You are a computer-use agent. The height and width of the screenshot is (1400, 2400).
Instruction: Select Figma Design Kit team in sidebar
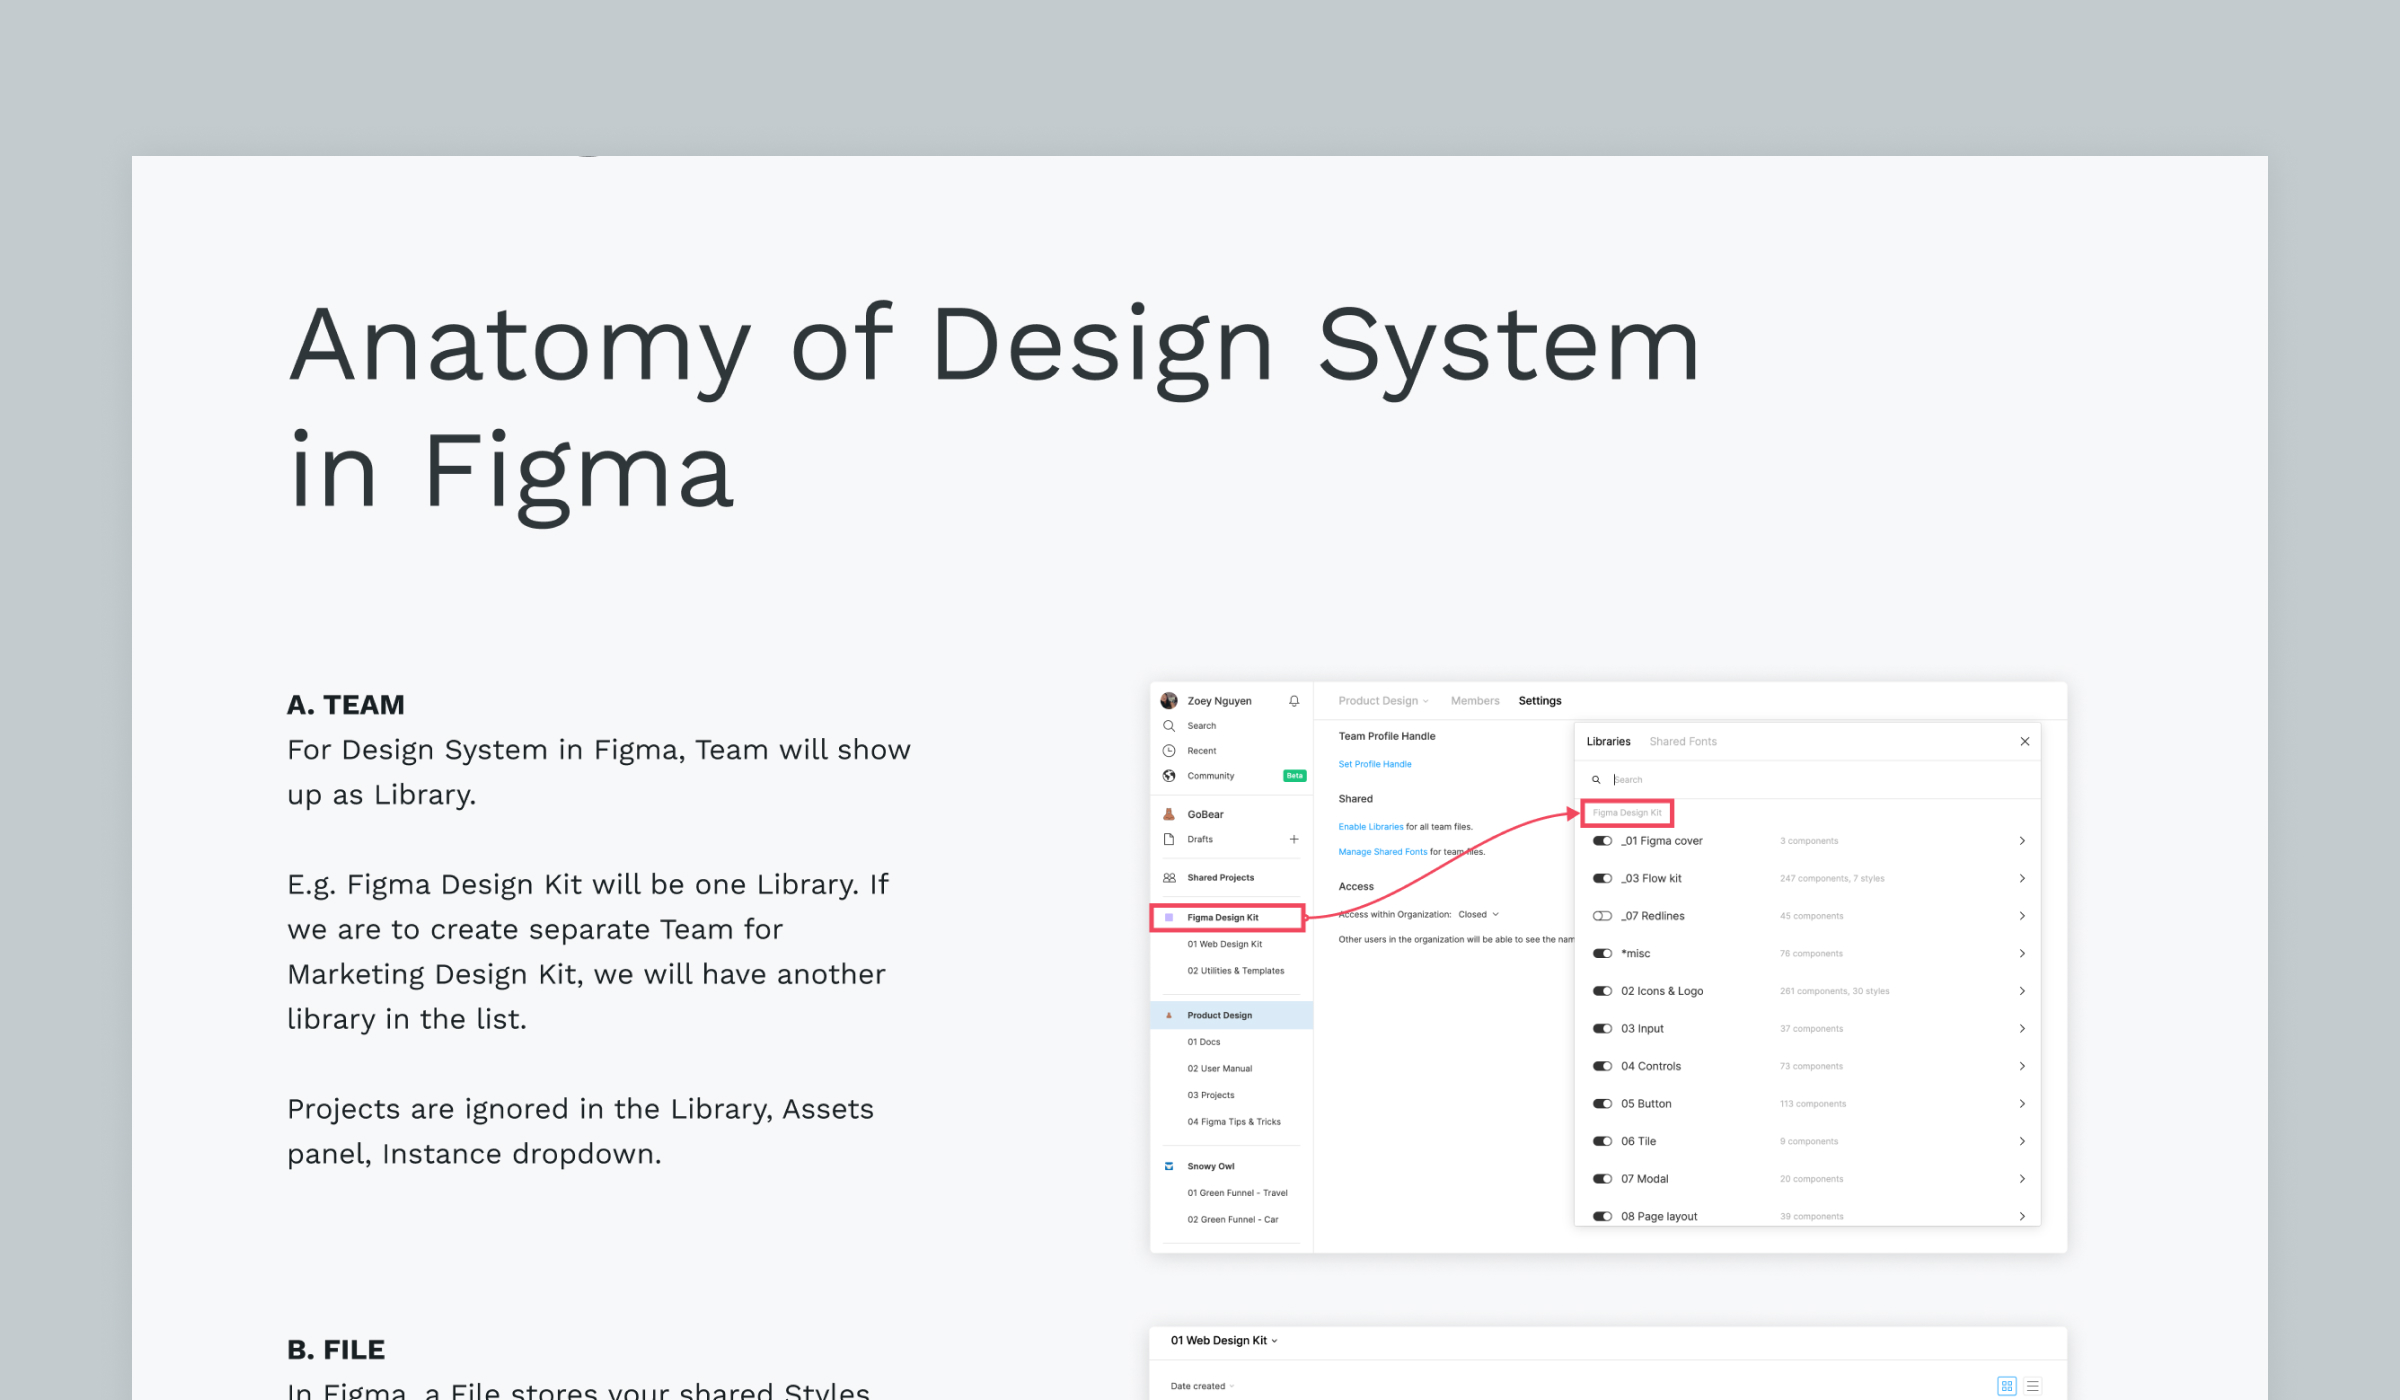point(1228,917)
